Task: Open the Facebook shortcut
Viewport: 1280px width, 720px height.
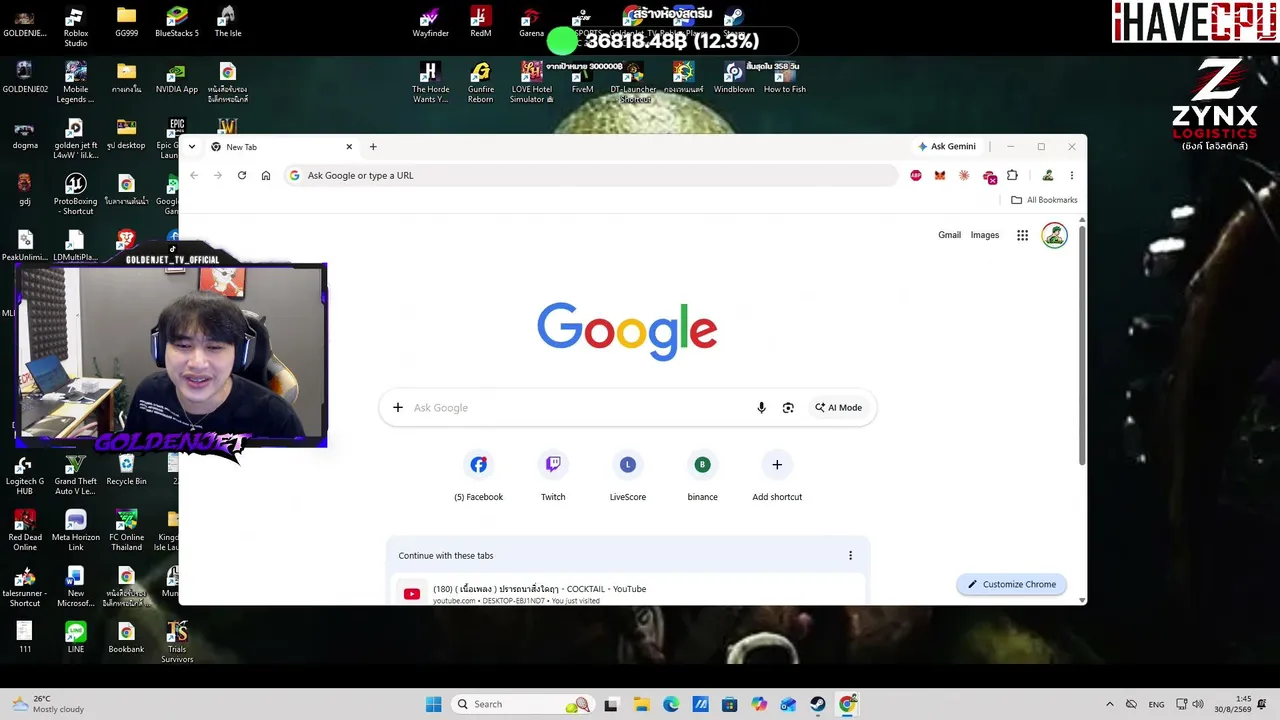Action: click(x=479, y=476)
